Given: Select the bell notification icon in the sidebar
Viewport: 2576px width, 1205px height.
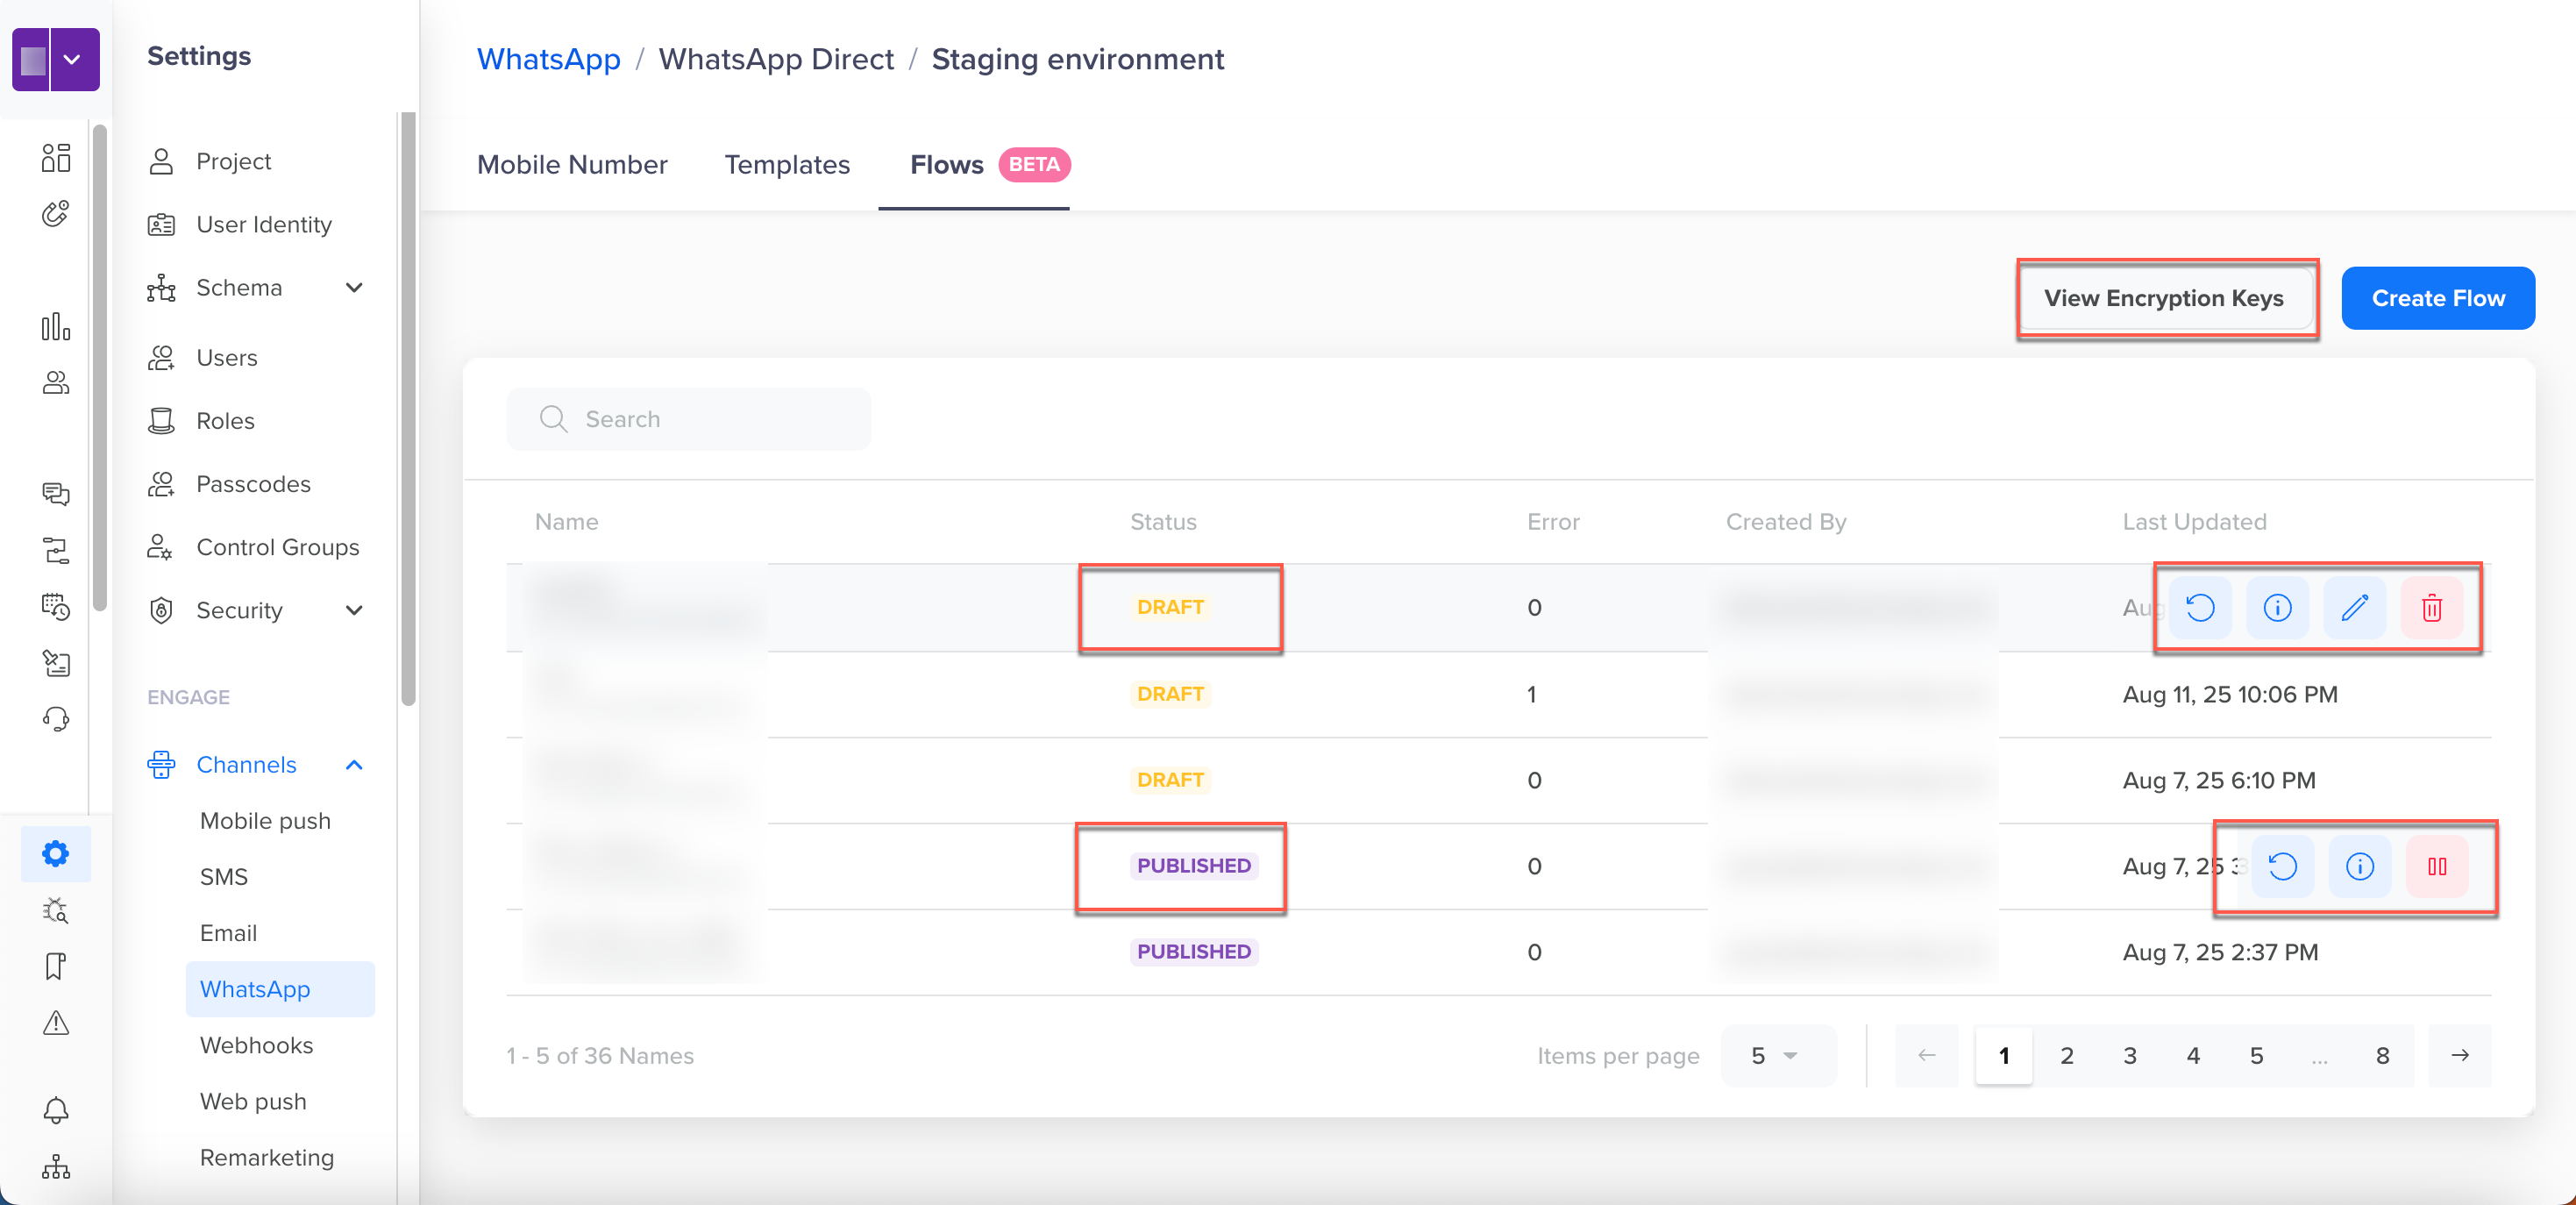Looking at the screenshot, I should 55,1110.
